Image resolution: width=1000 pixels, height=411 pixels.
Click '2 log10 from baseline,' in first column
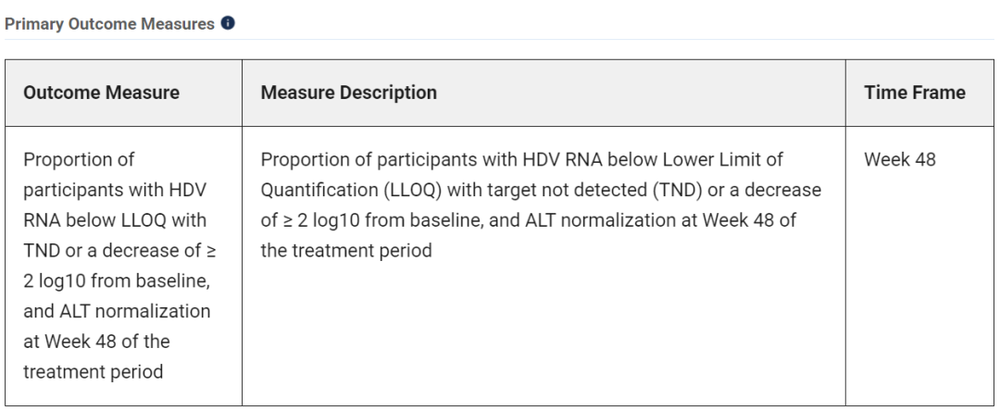[x=116, y=280]
